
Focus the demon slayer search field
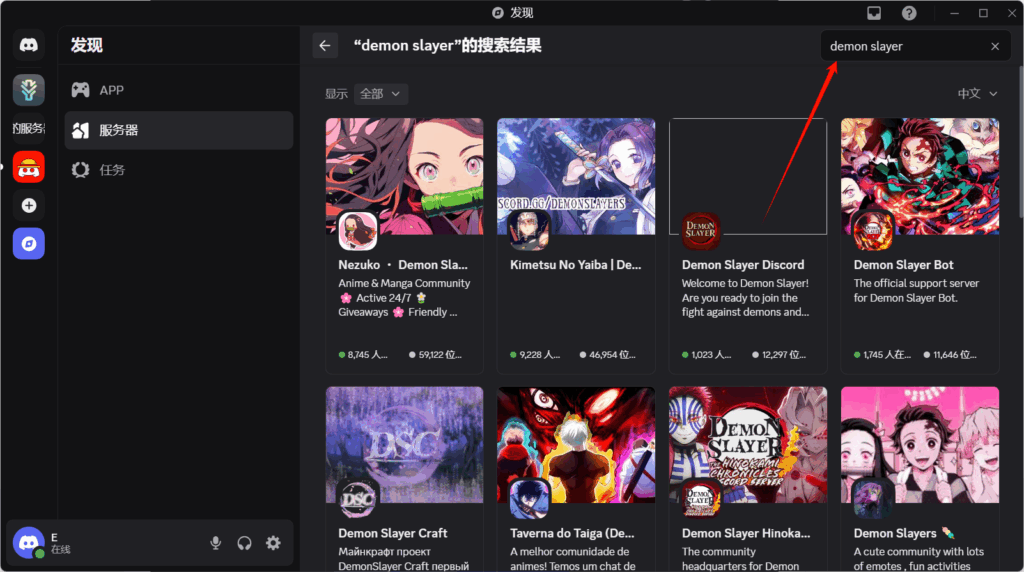click(x=916, y=46)
